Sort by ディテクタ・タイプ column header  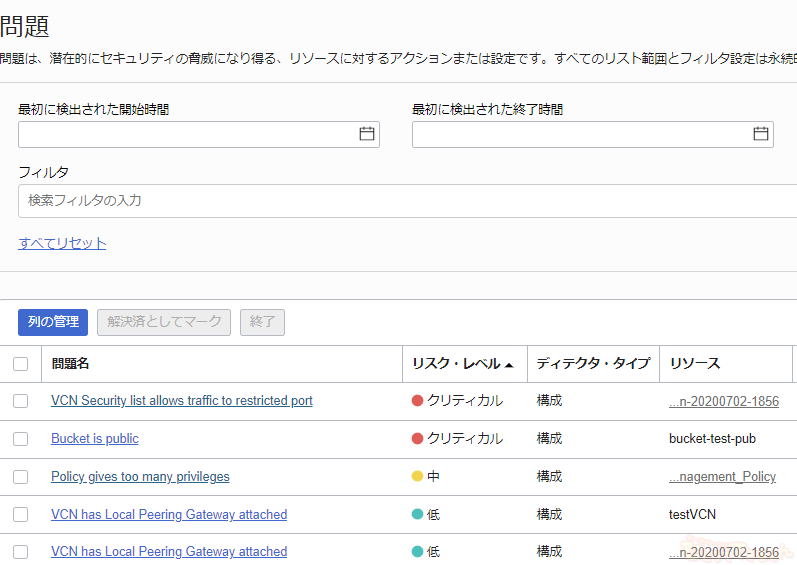[592, 364]
